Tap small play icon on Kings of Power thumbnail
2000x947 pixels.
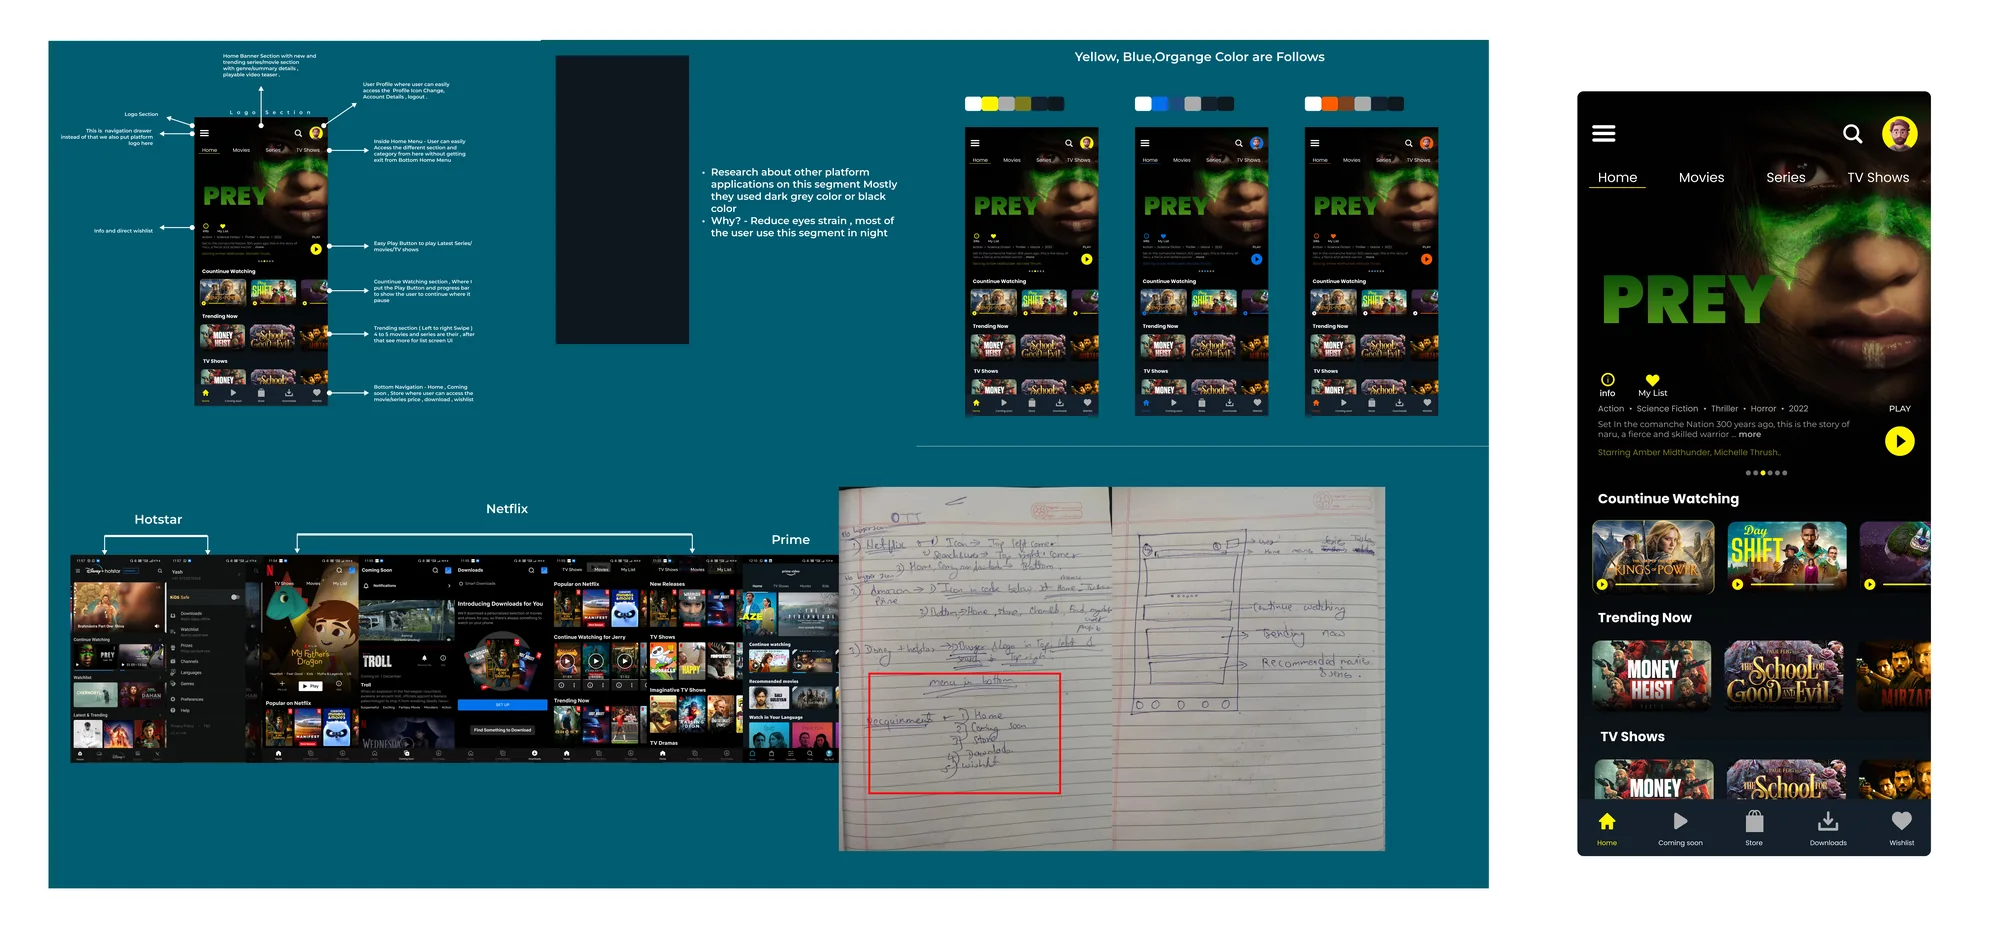point(1602,584)
